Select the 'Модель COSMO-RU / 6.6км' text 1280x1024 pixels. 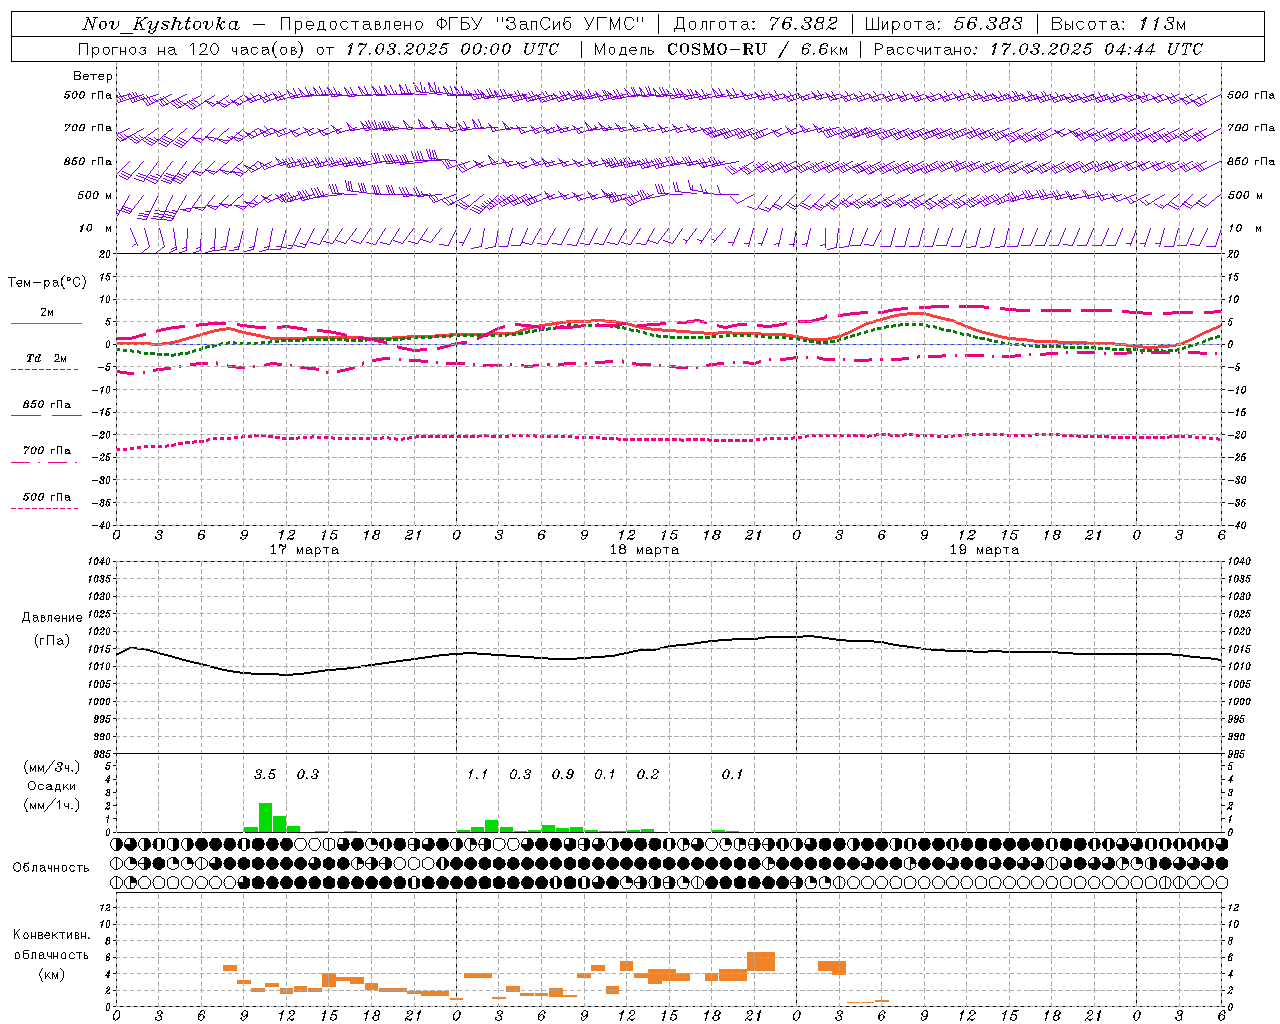coord(720,49)
